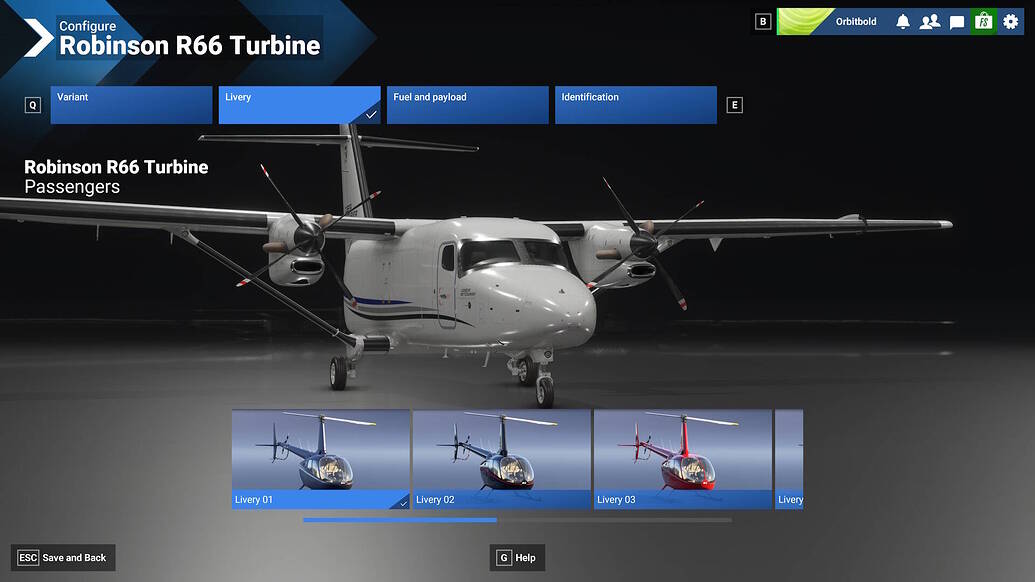Screen dimensions: 1035x582
Task: Click Save and Back
Action: click(x=63, y=557)
